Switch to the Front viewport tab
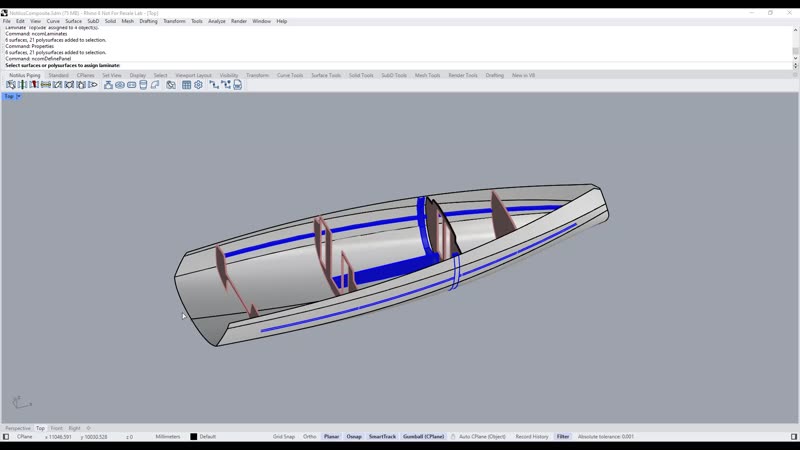The image size is (800, 450). click(57, 428)
